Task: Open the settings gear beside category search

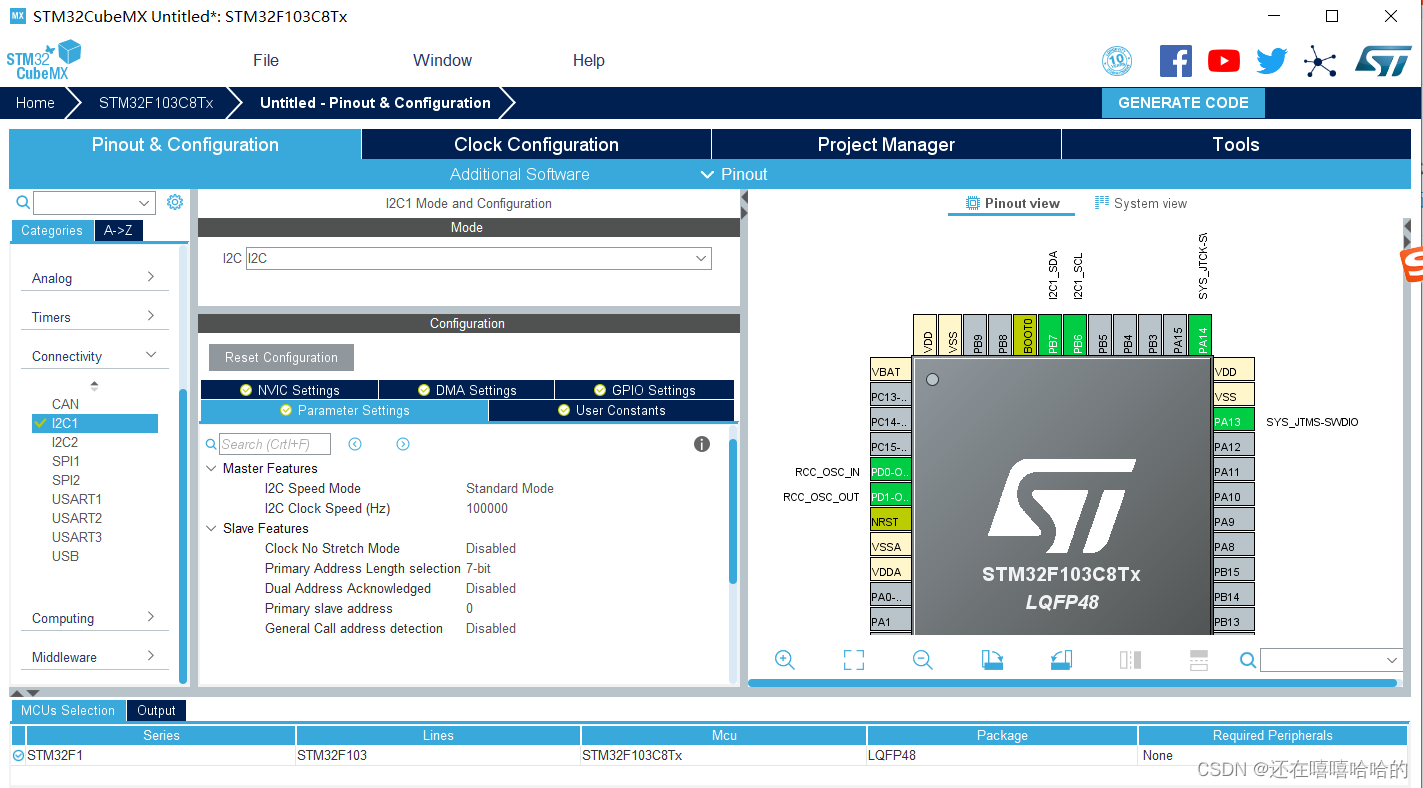Action: tap(175, 202)
